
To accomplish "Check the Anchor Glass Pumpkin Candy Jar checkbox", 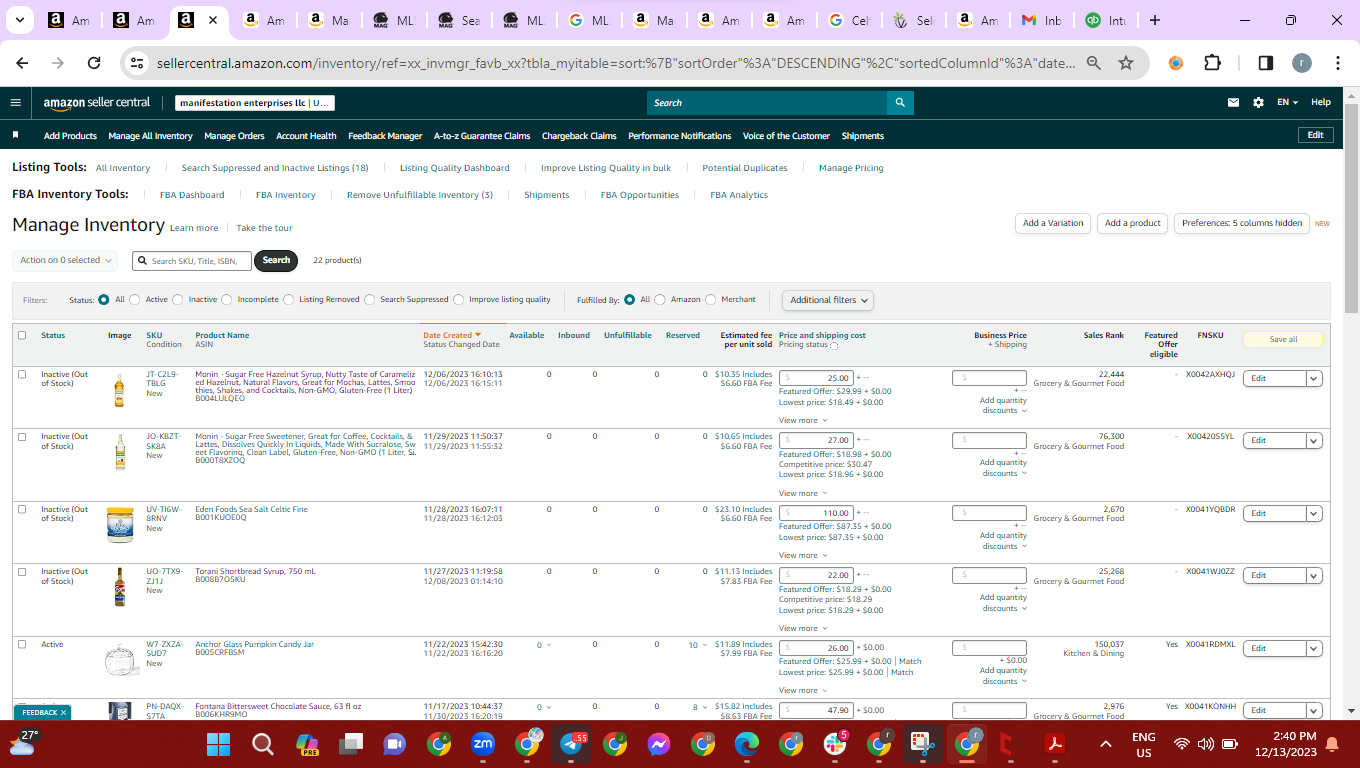I will pos(22,644).
